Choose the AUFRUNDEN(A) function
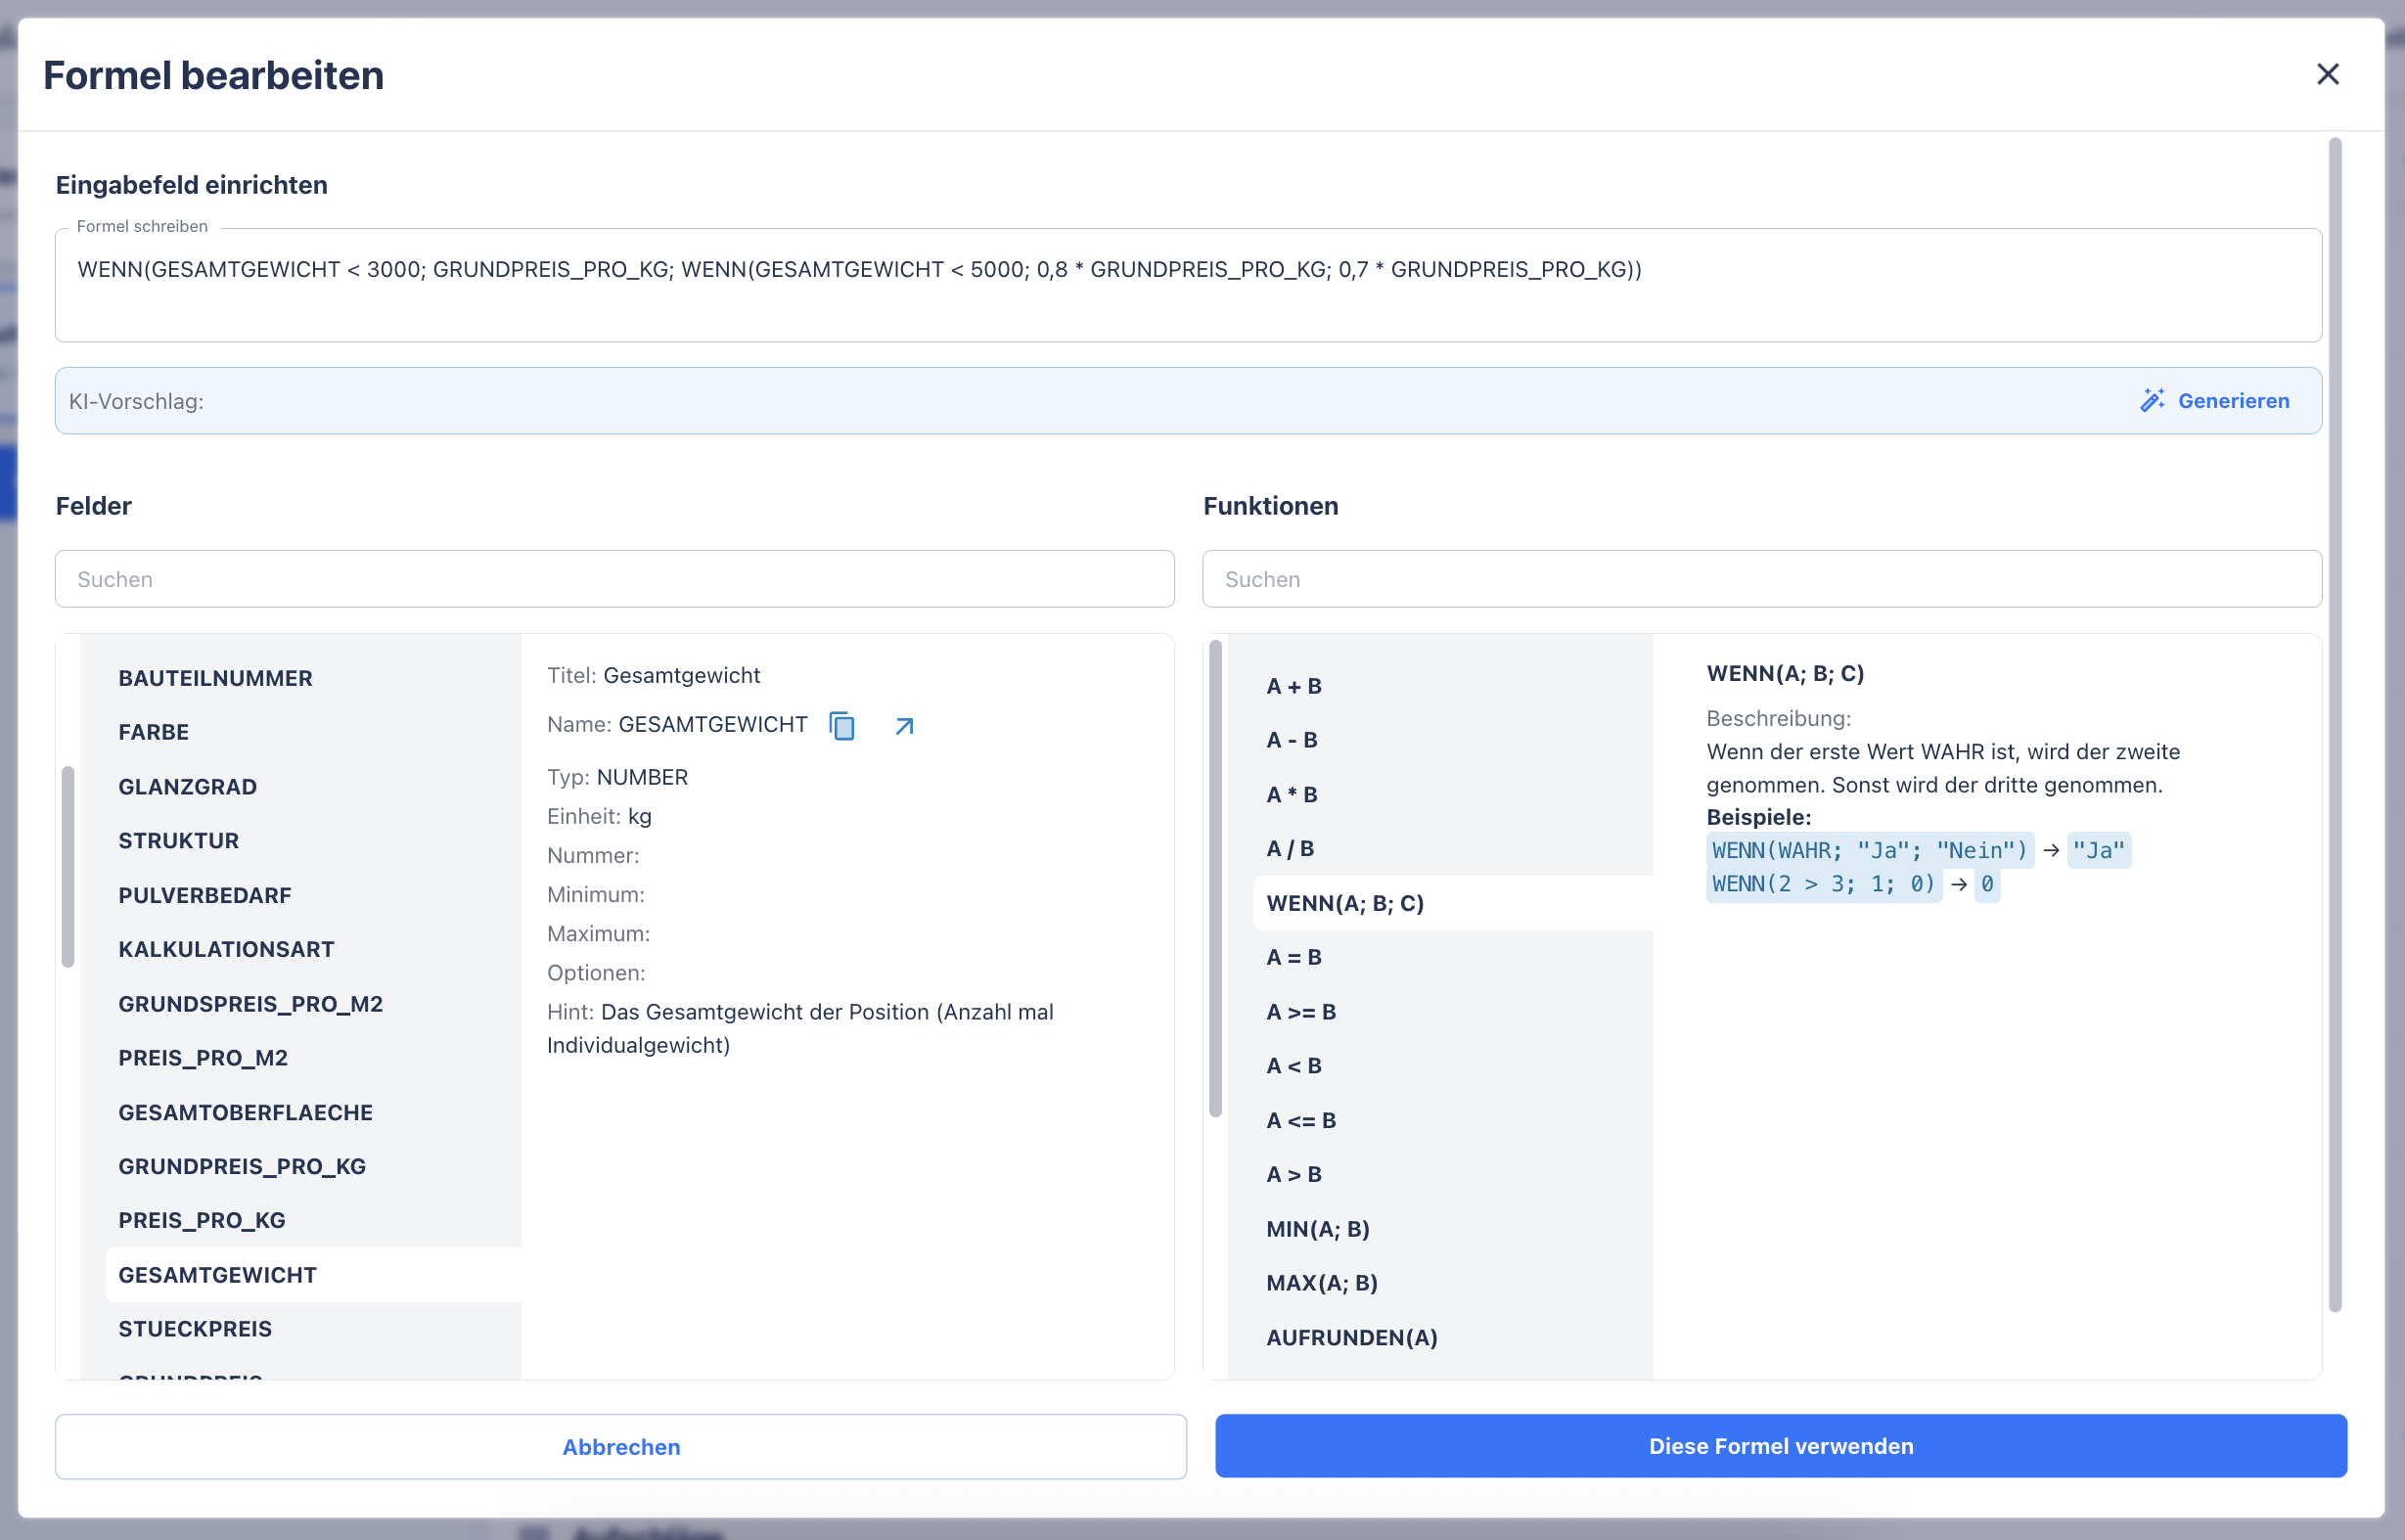This screenshot has width=2405, height=1540. (x=1352, y=1337)
